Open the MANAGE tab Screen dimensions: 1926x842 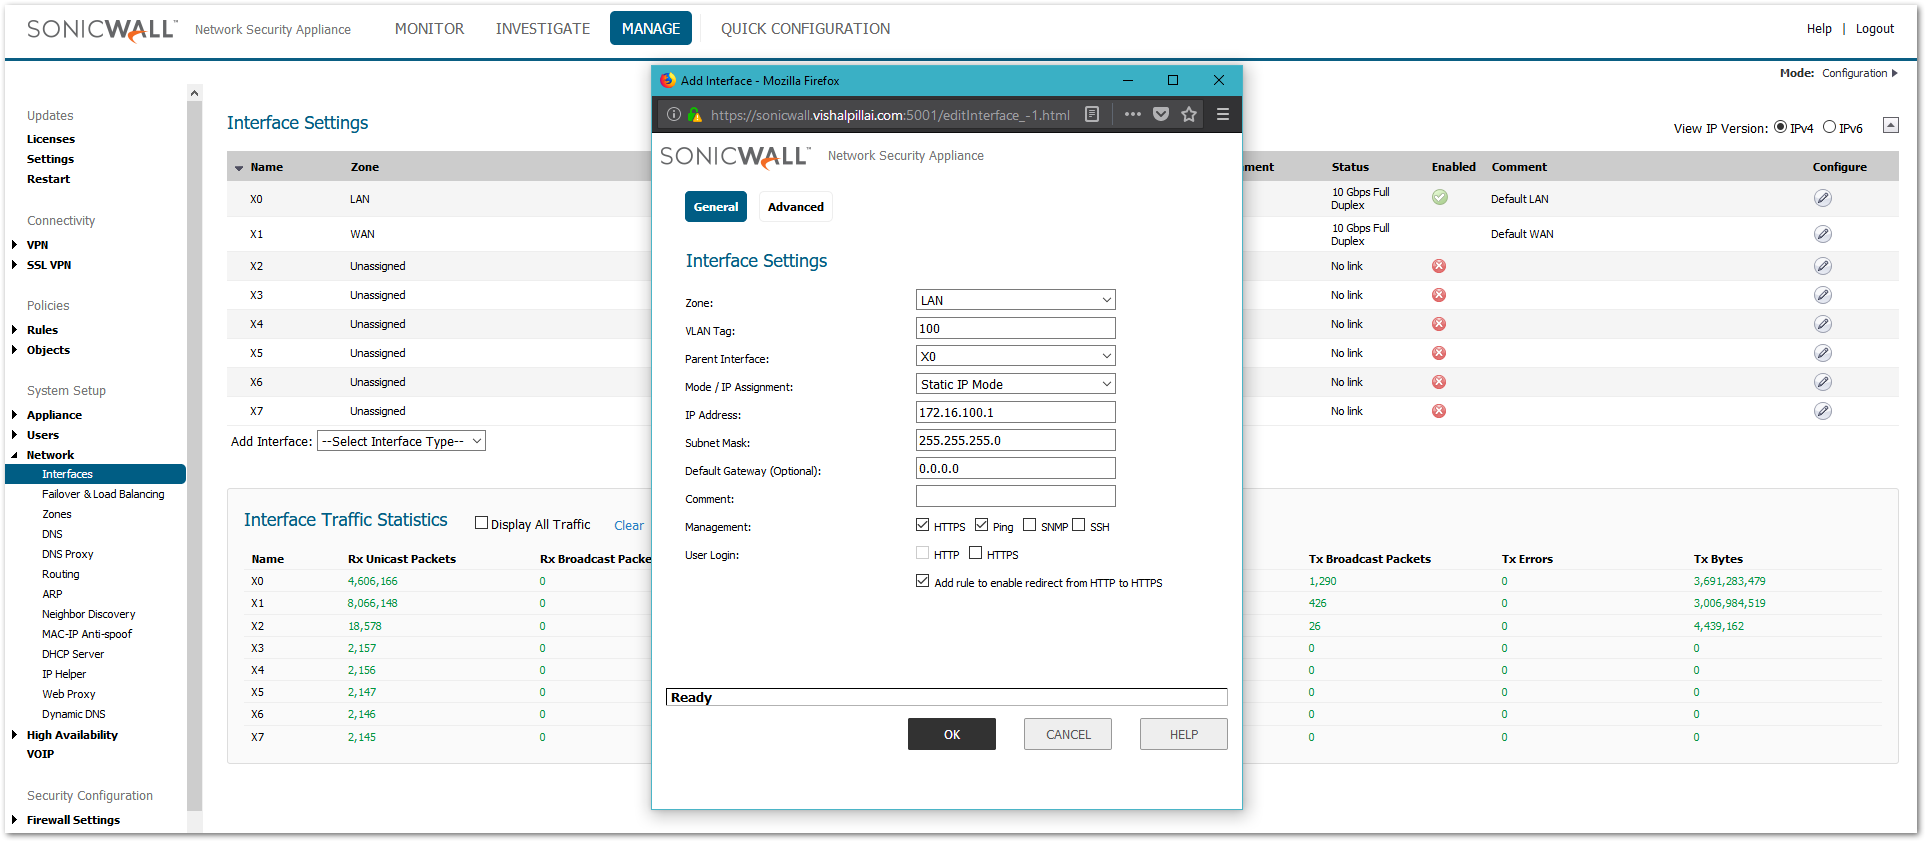pyautogui.click(x=651, y=29)
